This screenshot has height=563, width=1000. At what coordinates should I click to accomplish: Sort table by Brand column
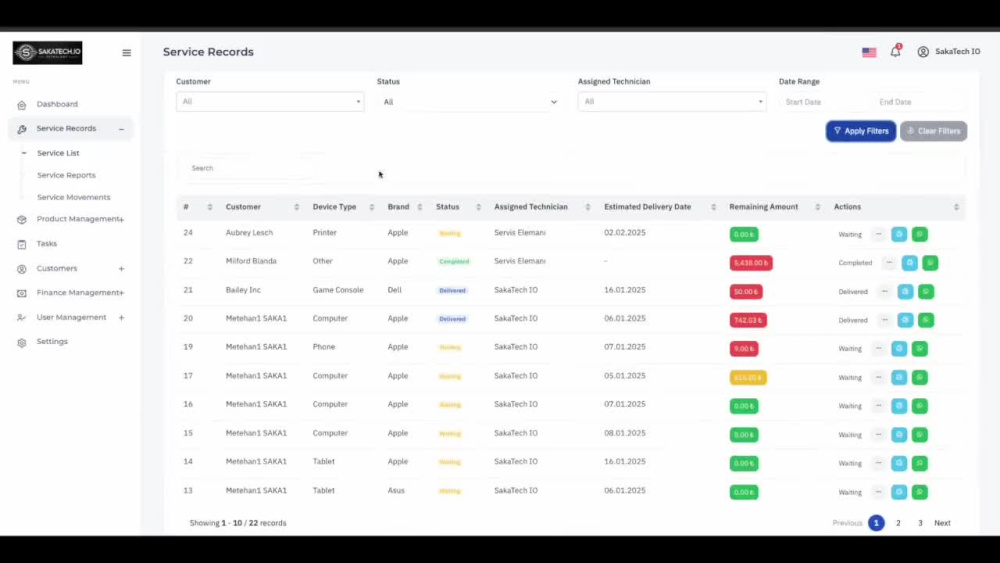405,207
